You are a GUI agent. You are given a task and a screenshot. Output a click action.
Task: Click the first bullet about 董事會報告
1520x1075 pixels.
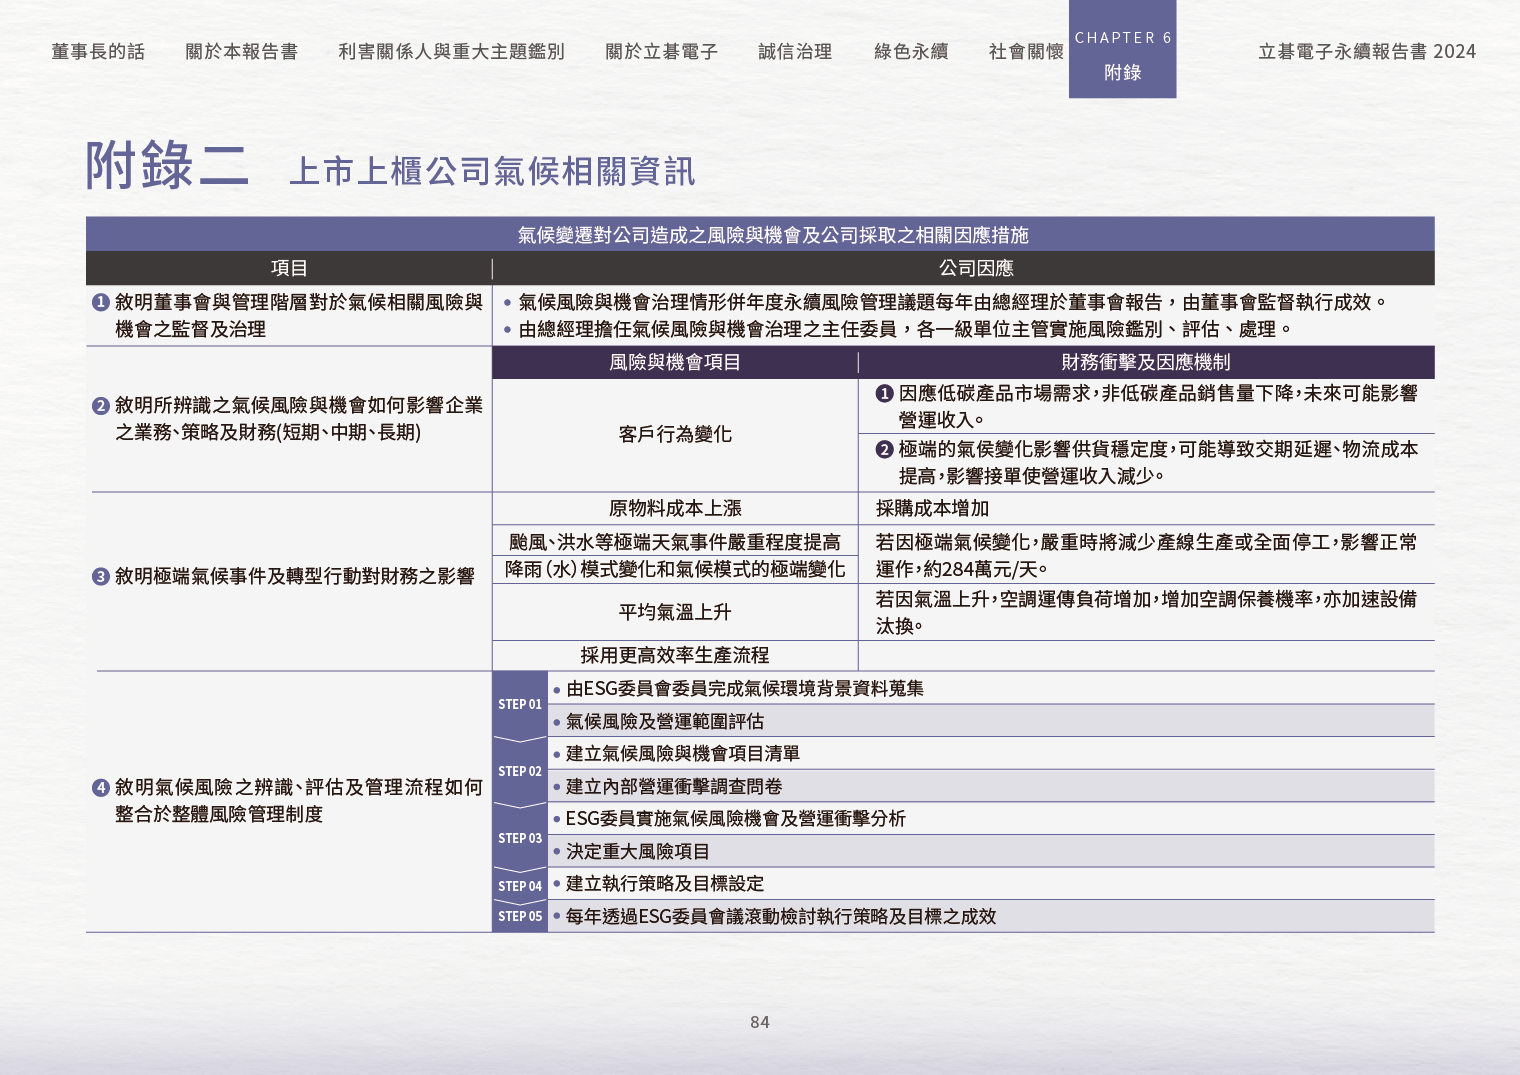945,302
